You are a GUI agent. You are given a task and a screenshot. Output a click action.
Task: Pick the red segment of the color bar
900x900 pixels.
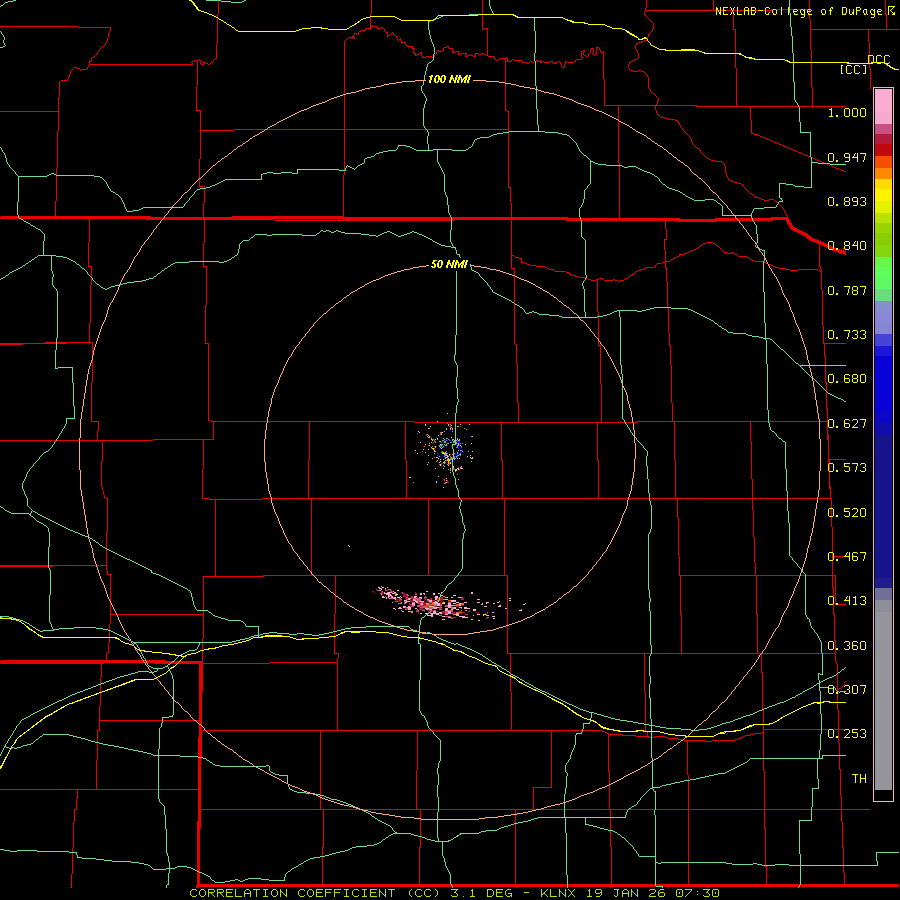(x=883, y=150)
